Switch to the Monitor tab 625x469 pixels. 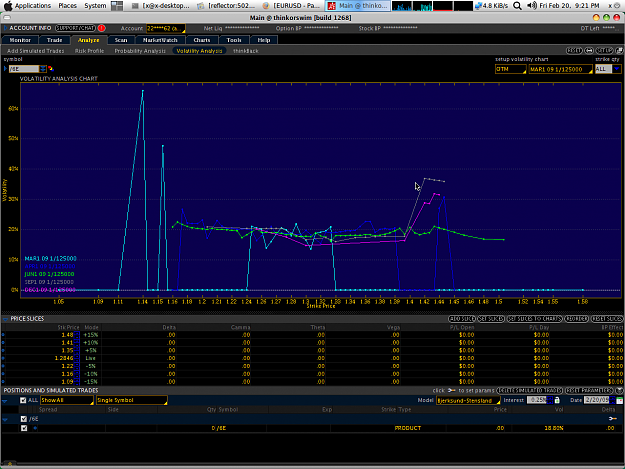point(20,40)
